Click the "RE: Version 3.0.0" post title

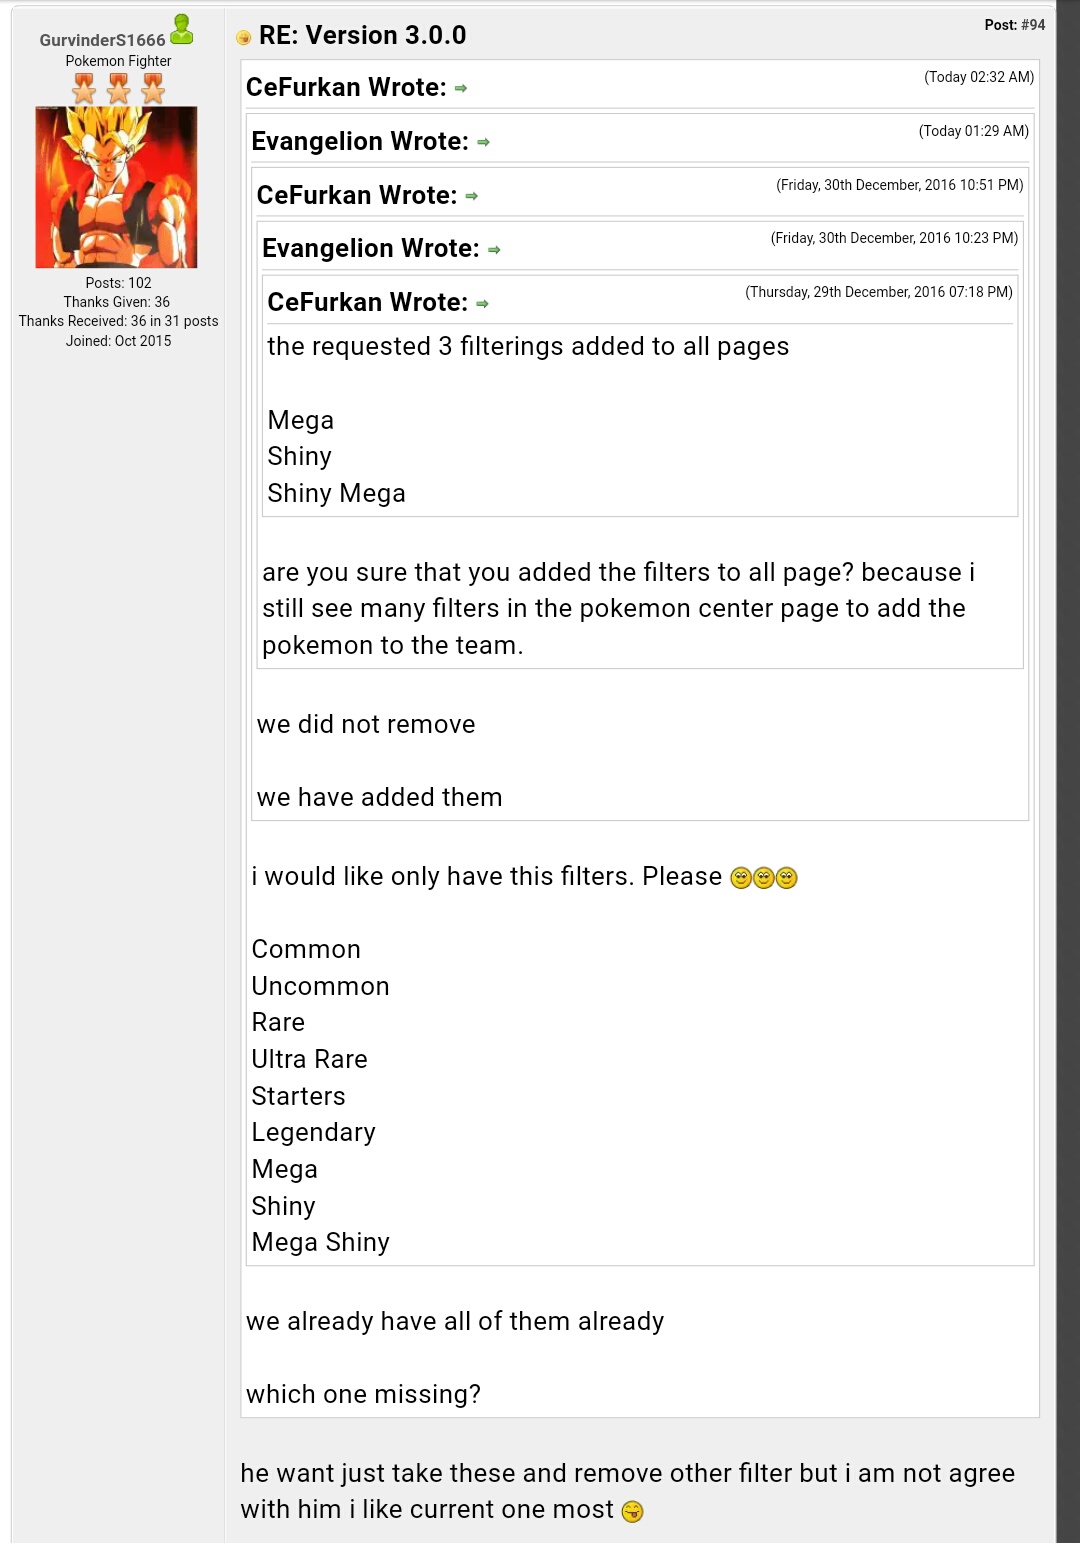click(x=362, y=36)
